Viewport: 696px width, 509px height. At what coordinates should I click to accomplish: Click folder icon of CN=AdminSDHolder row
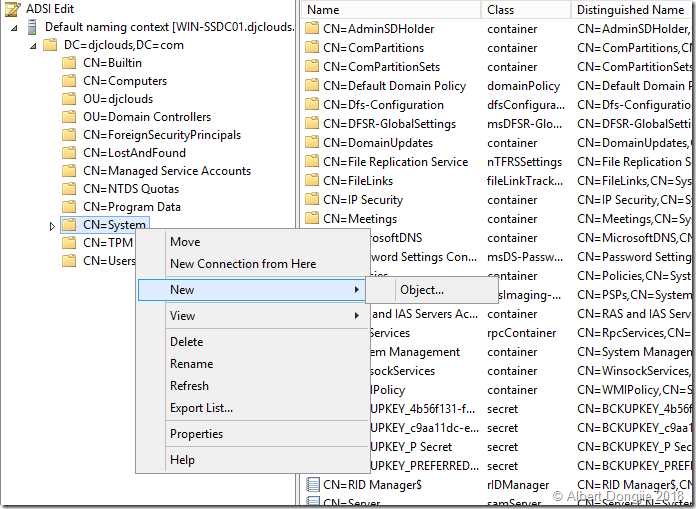click(x=312, y=28)
